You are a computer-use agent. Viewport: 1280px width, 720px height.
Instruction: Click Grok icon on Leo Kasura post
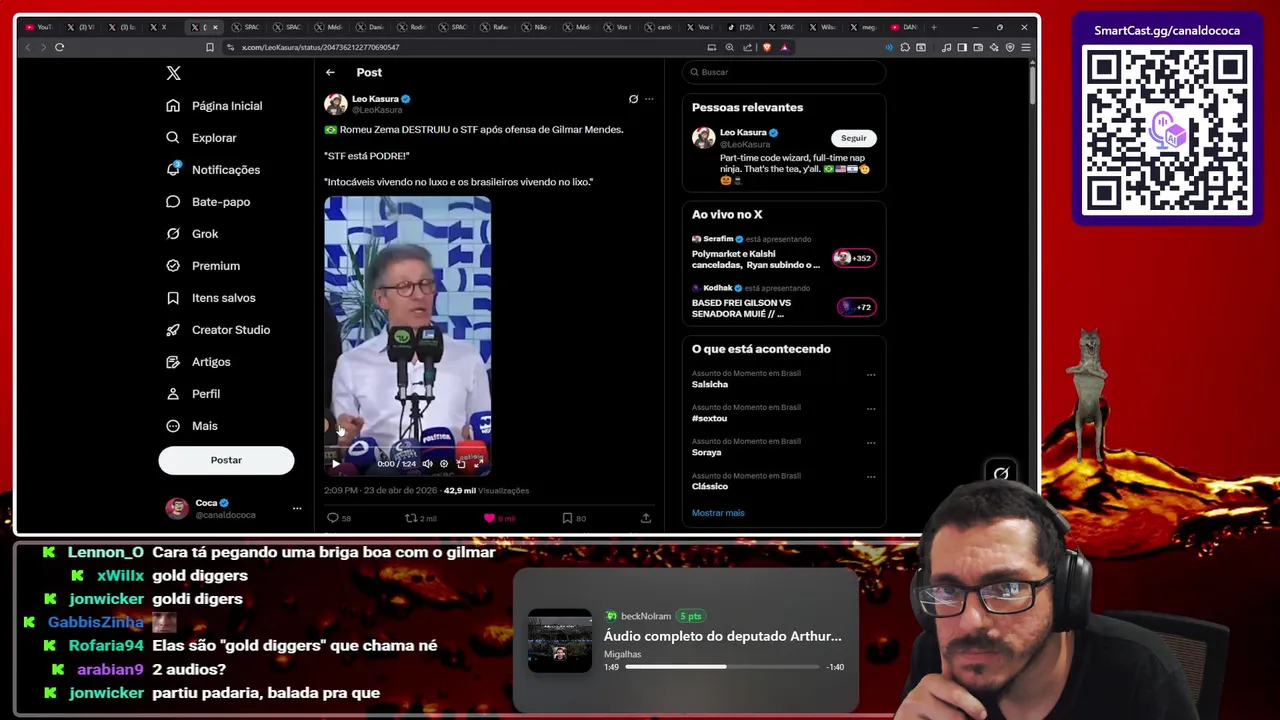(633, 99)
